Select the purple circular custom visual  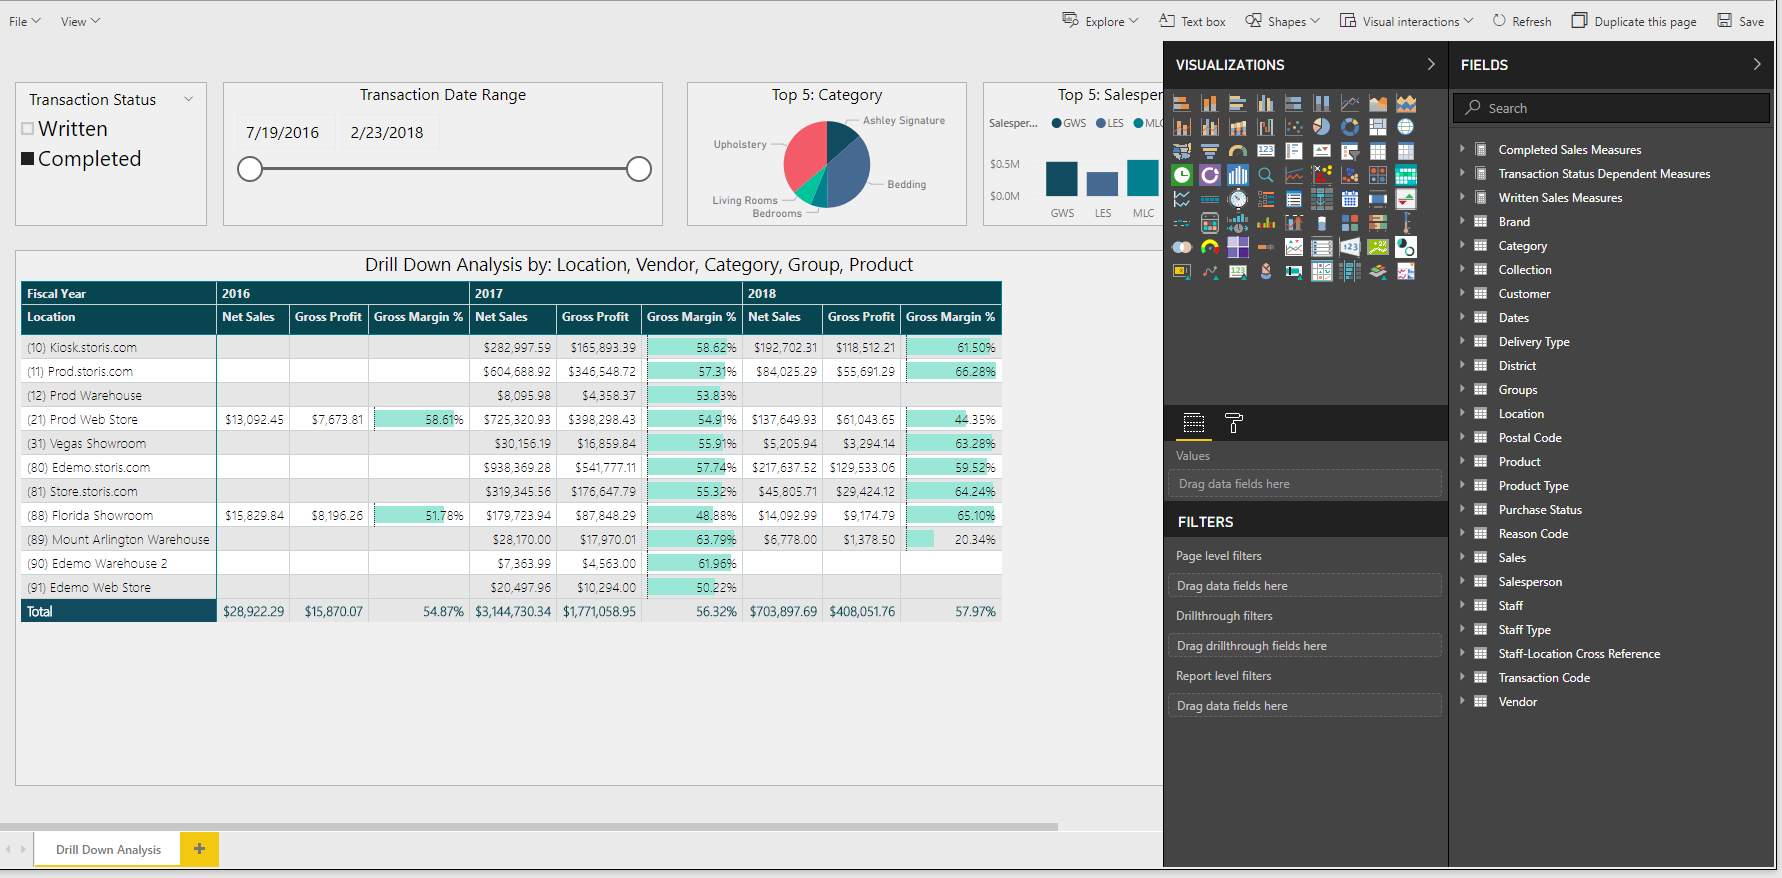point(1210,175)
